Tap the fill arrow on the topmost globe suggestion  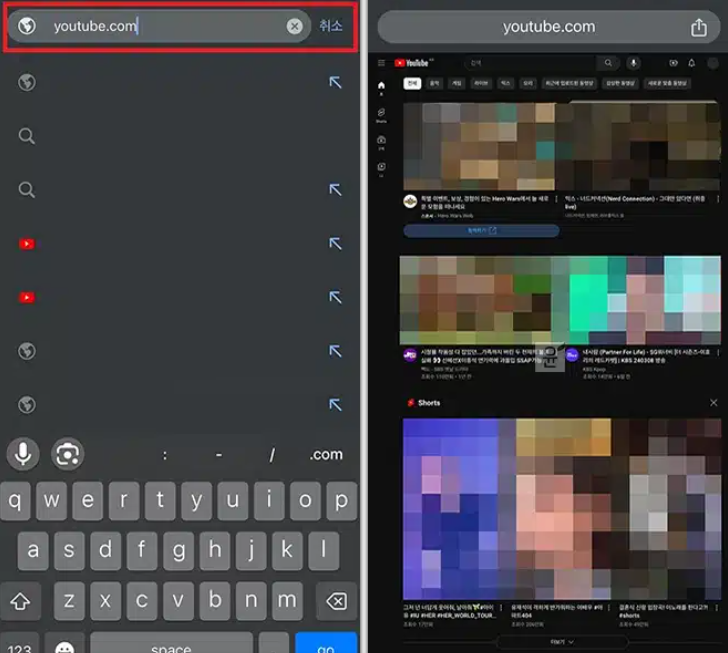(335, 82)
